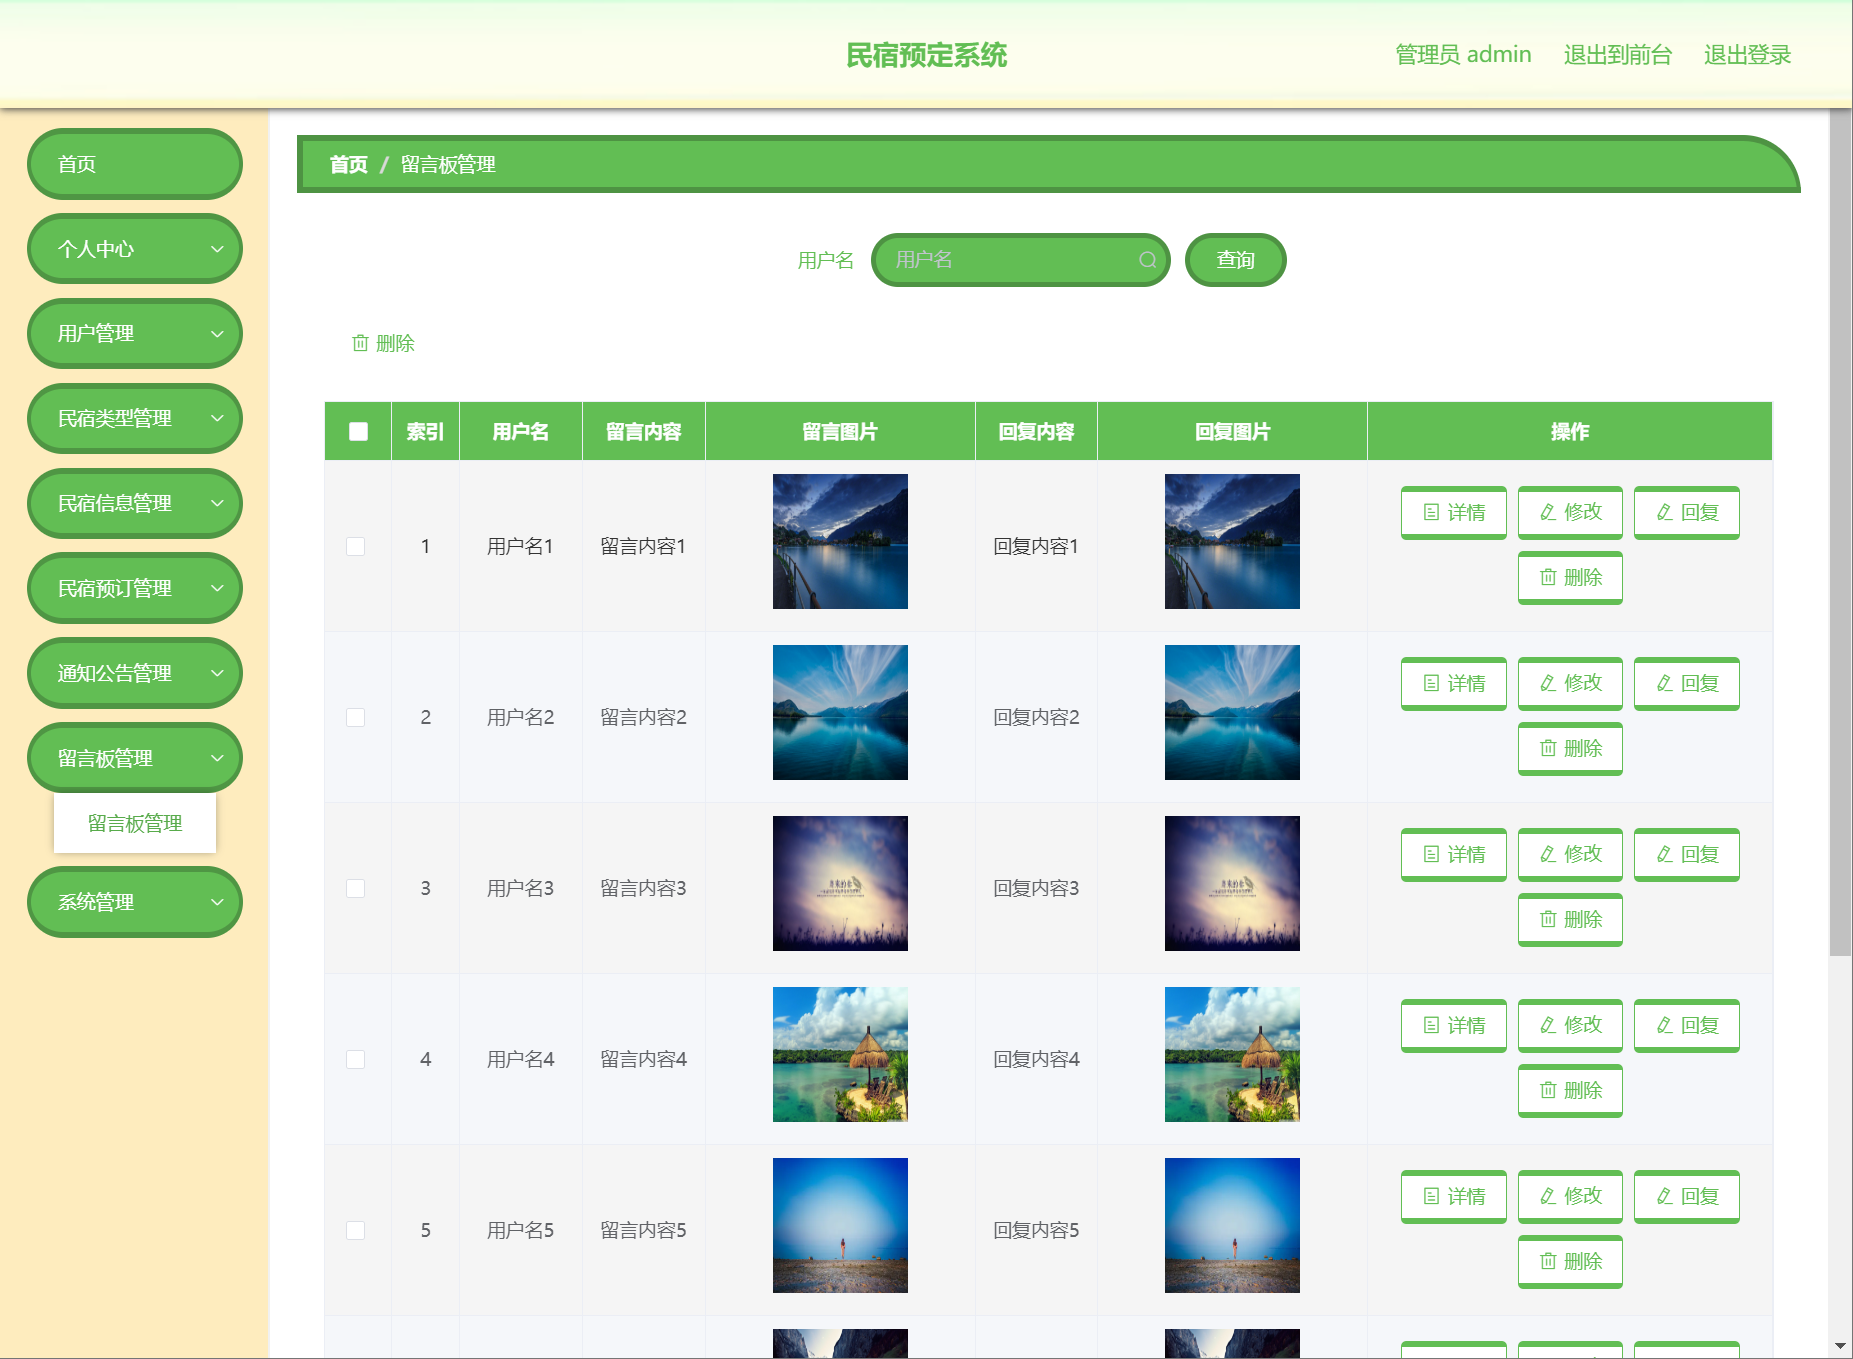1853x1359 pixels.
Task: Check the checkbox for row 用户名1
Action: [x=356, y=546]
